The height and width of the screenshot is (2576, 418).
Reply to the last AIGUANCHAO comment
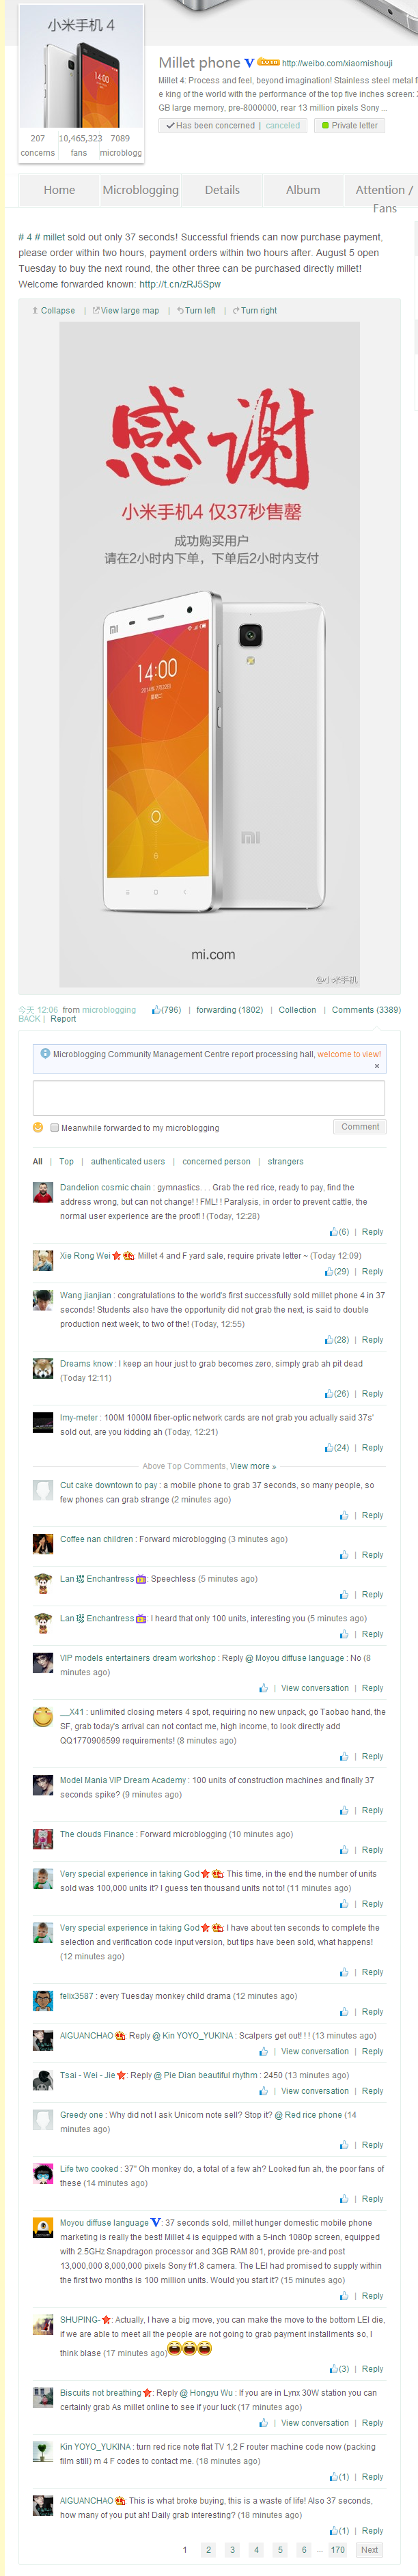[372, 2531]
